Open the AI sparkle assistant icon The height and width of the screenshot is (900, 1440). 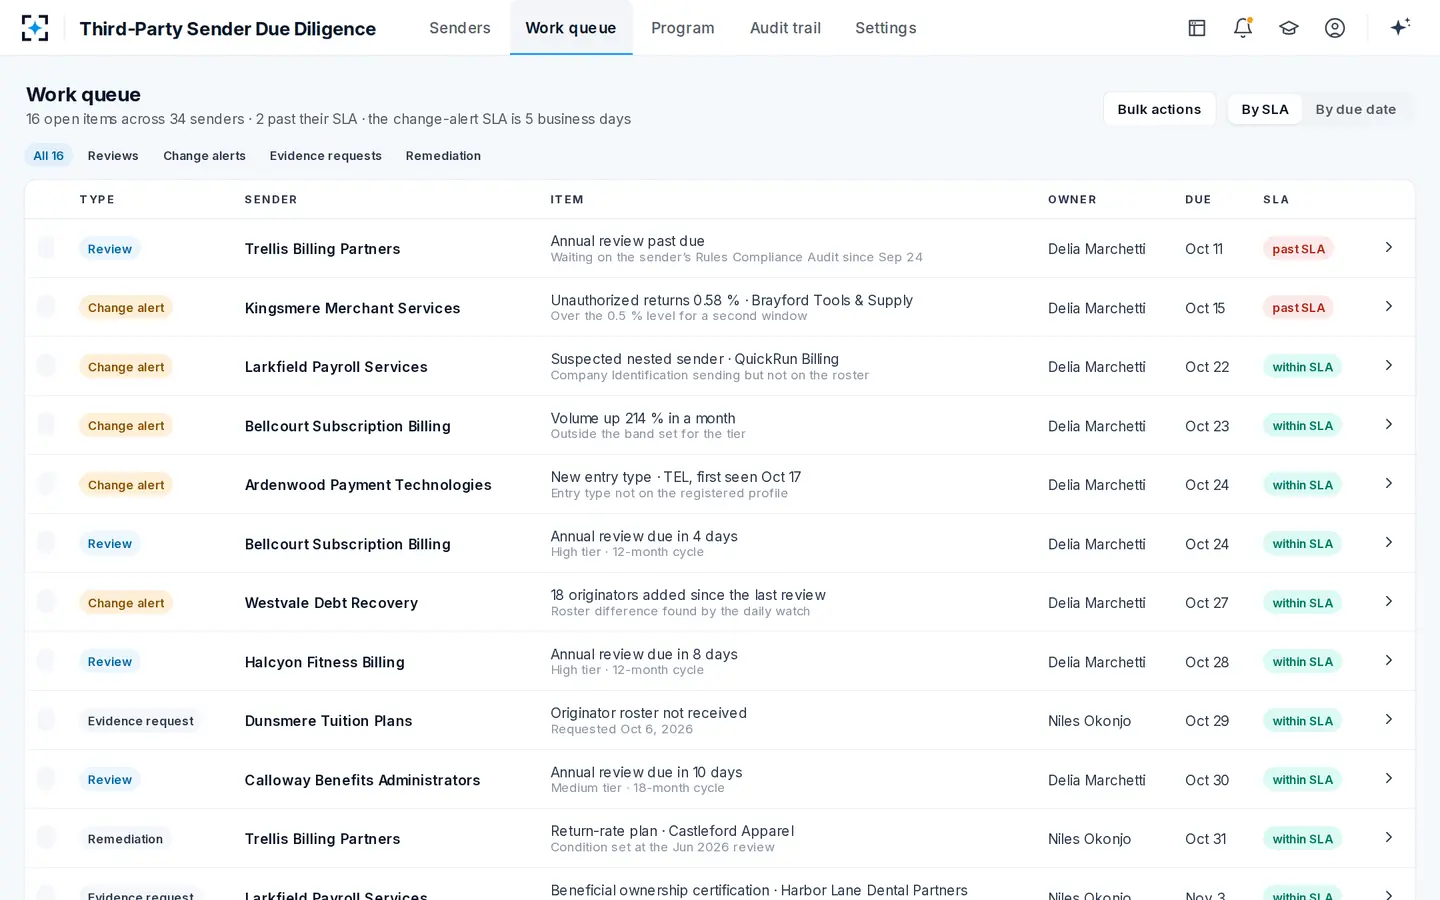(x=1400, y=27)
